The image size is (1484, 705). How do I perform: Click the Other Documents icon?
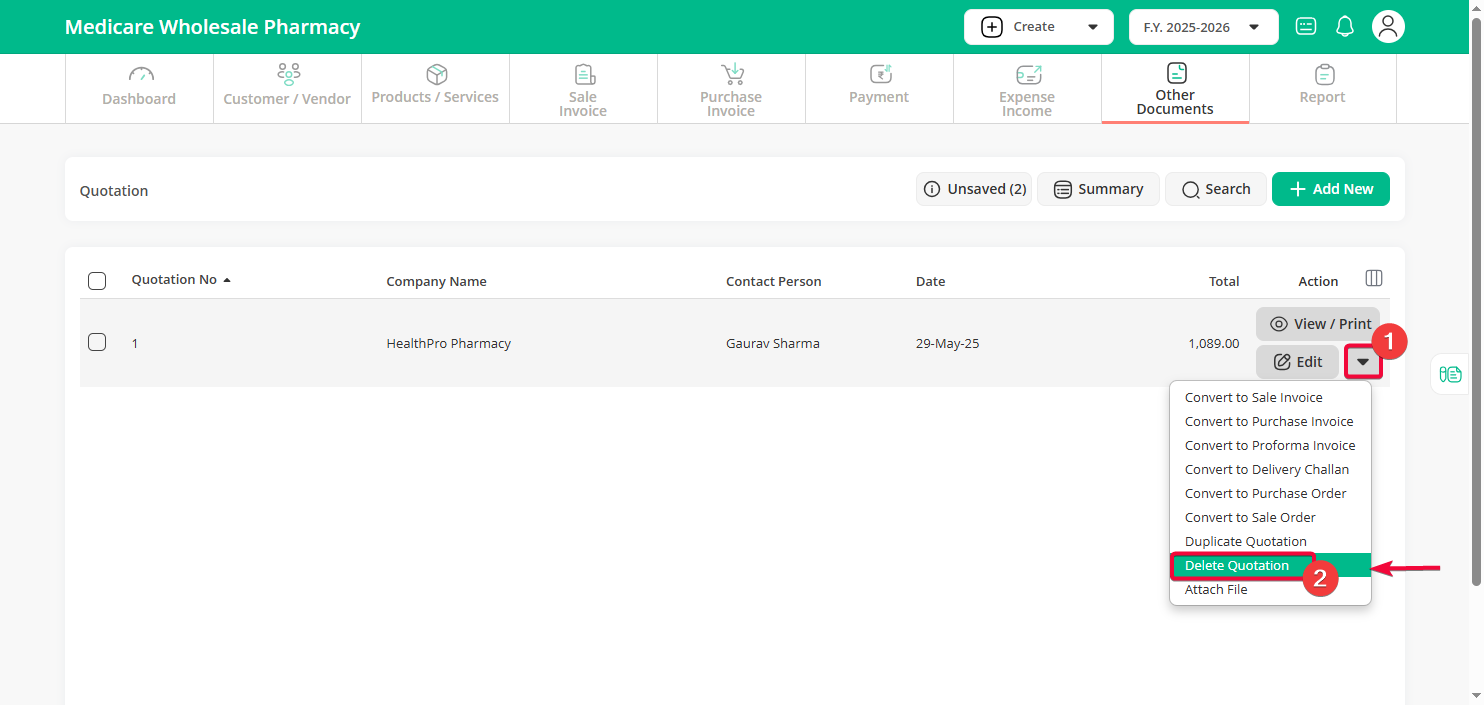click(1176, 73)
